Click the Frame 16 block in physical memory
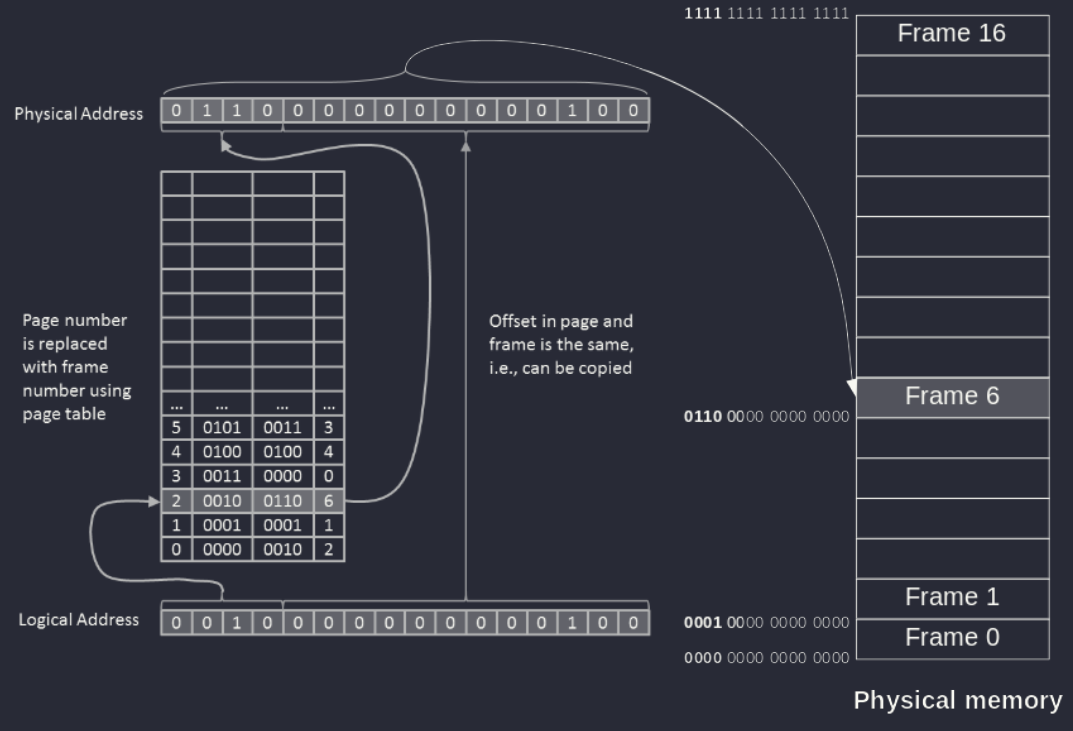The height and width of the screenshot is (731, 1073). coord(952,34)
